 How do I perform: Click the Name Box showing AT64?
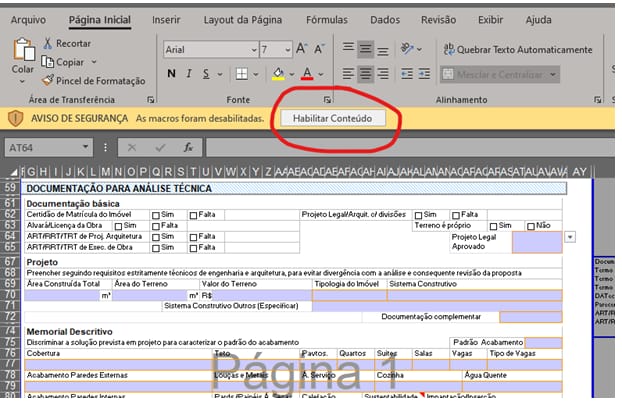tap(48, 147)
